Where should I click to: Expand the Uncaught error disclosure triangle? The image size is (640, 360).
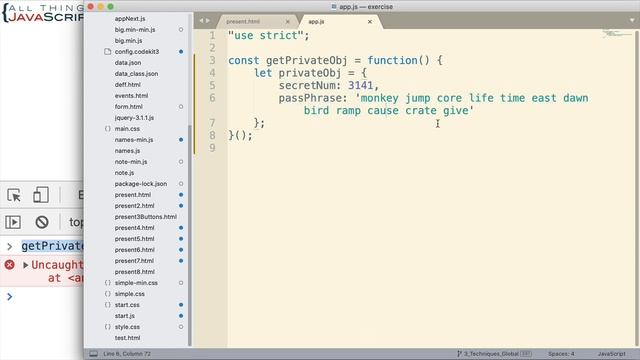coord(25,265)
